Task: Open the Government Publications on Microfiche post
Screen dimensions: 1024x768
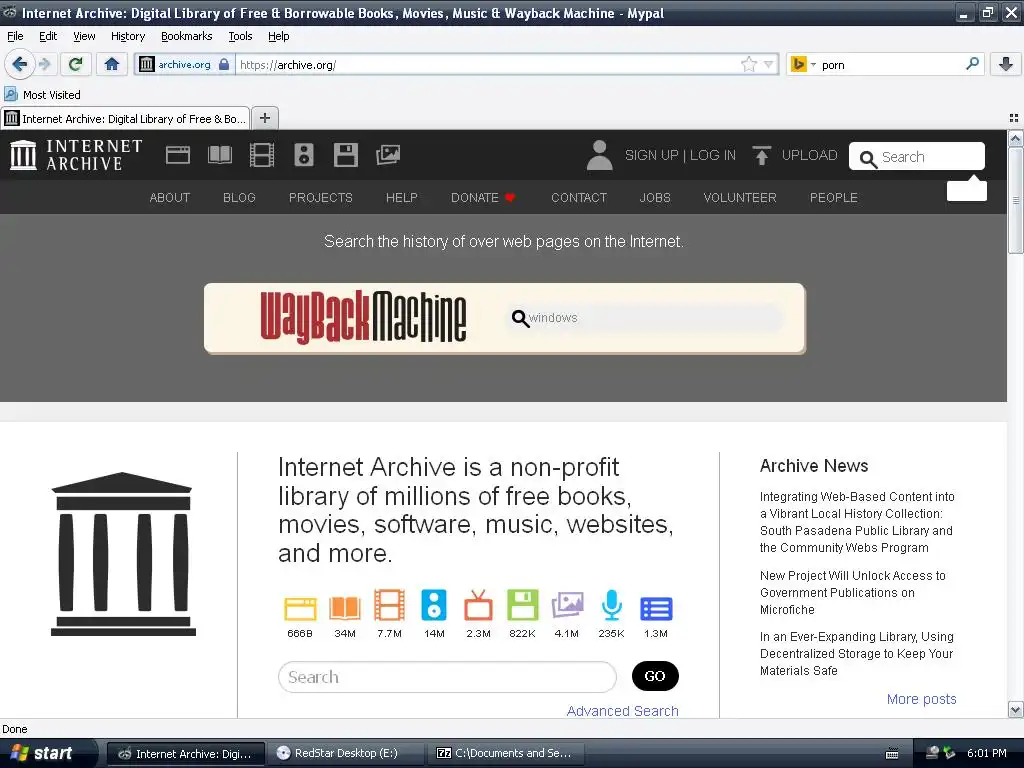Action: [852, 592]
